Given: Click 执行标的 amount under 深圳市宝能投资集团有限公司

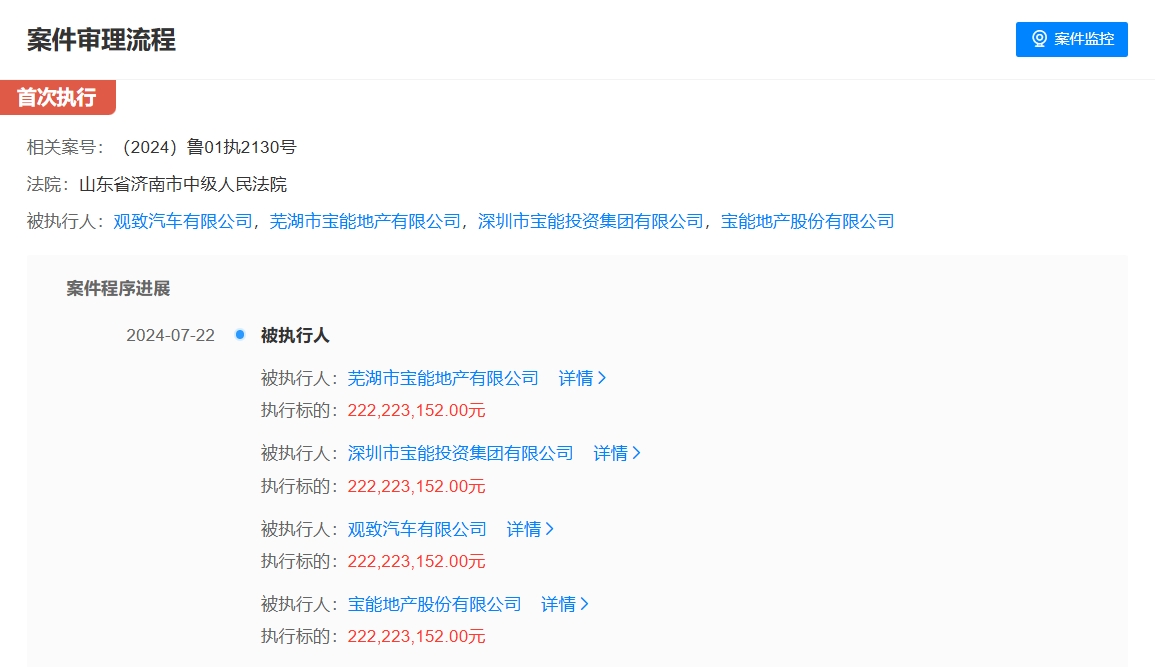Looking at the screenshot, I should [416, 487].
